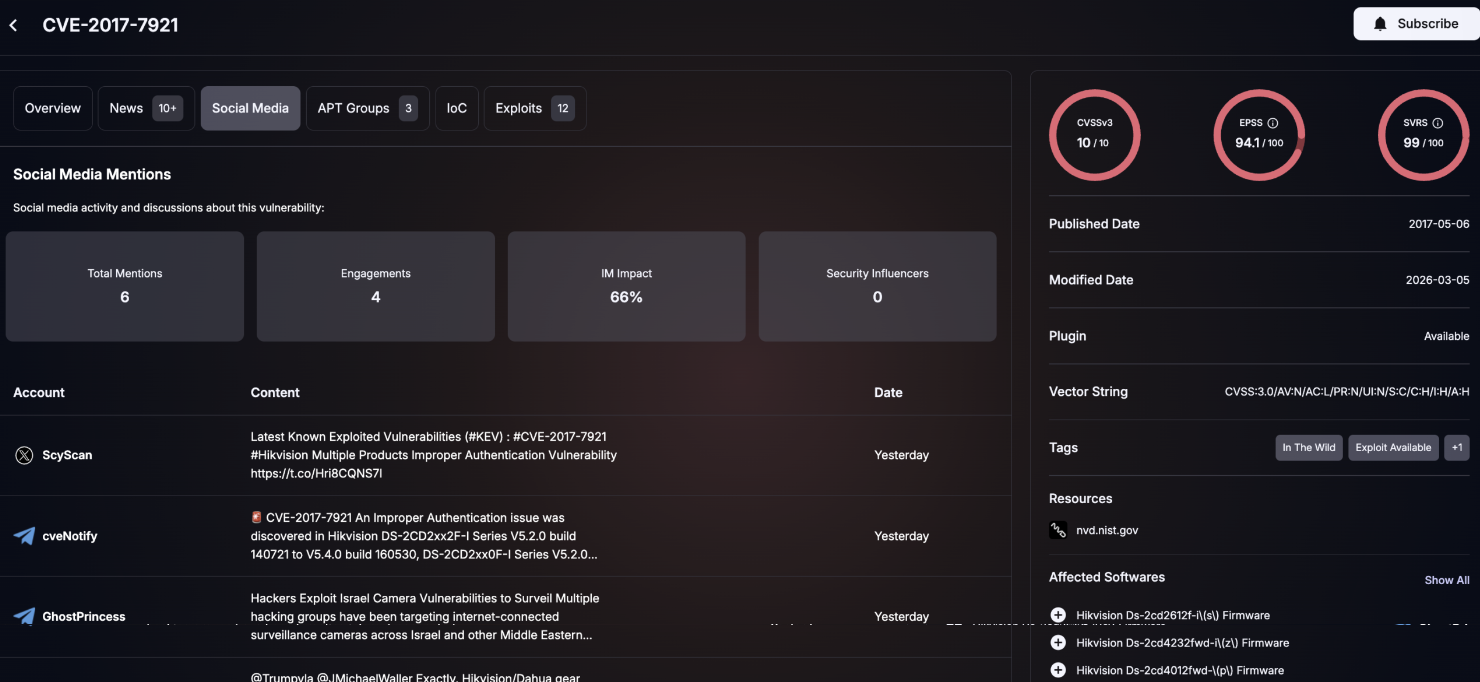Image resolution: width=1480 pixels, height=682 pixels.
Task: Click the Exploits tab 12 count badge
Action: (x=563, y=108)
